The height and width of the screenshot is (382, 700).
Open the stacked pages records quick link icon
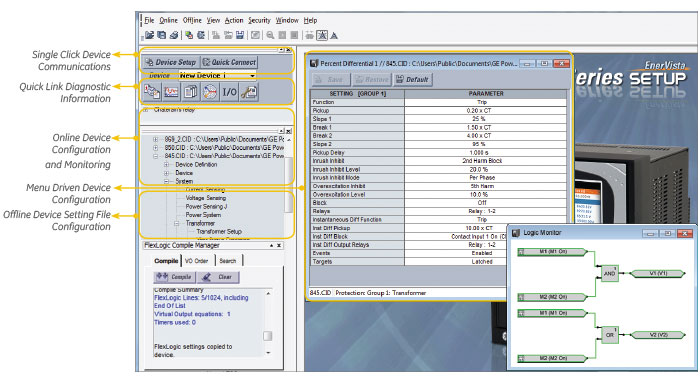[x=191, y=92]
